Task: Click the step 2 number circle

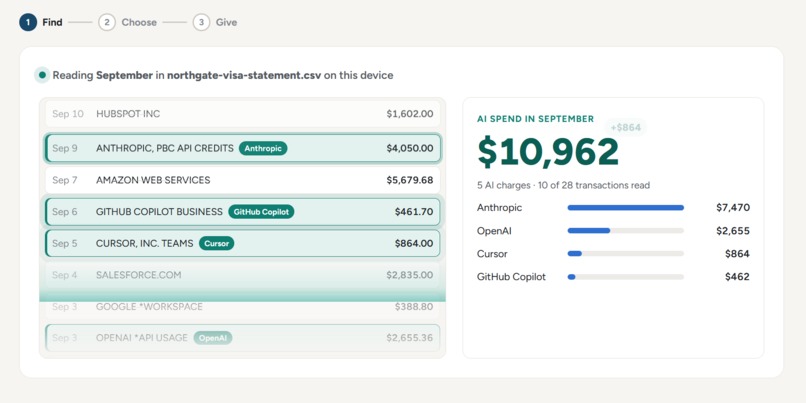Action: pos(107,22)
